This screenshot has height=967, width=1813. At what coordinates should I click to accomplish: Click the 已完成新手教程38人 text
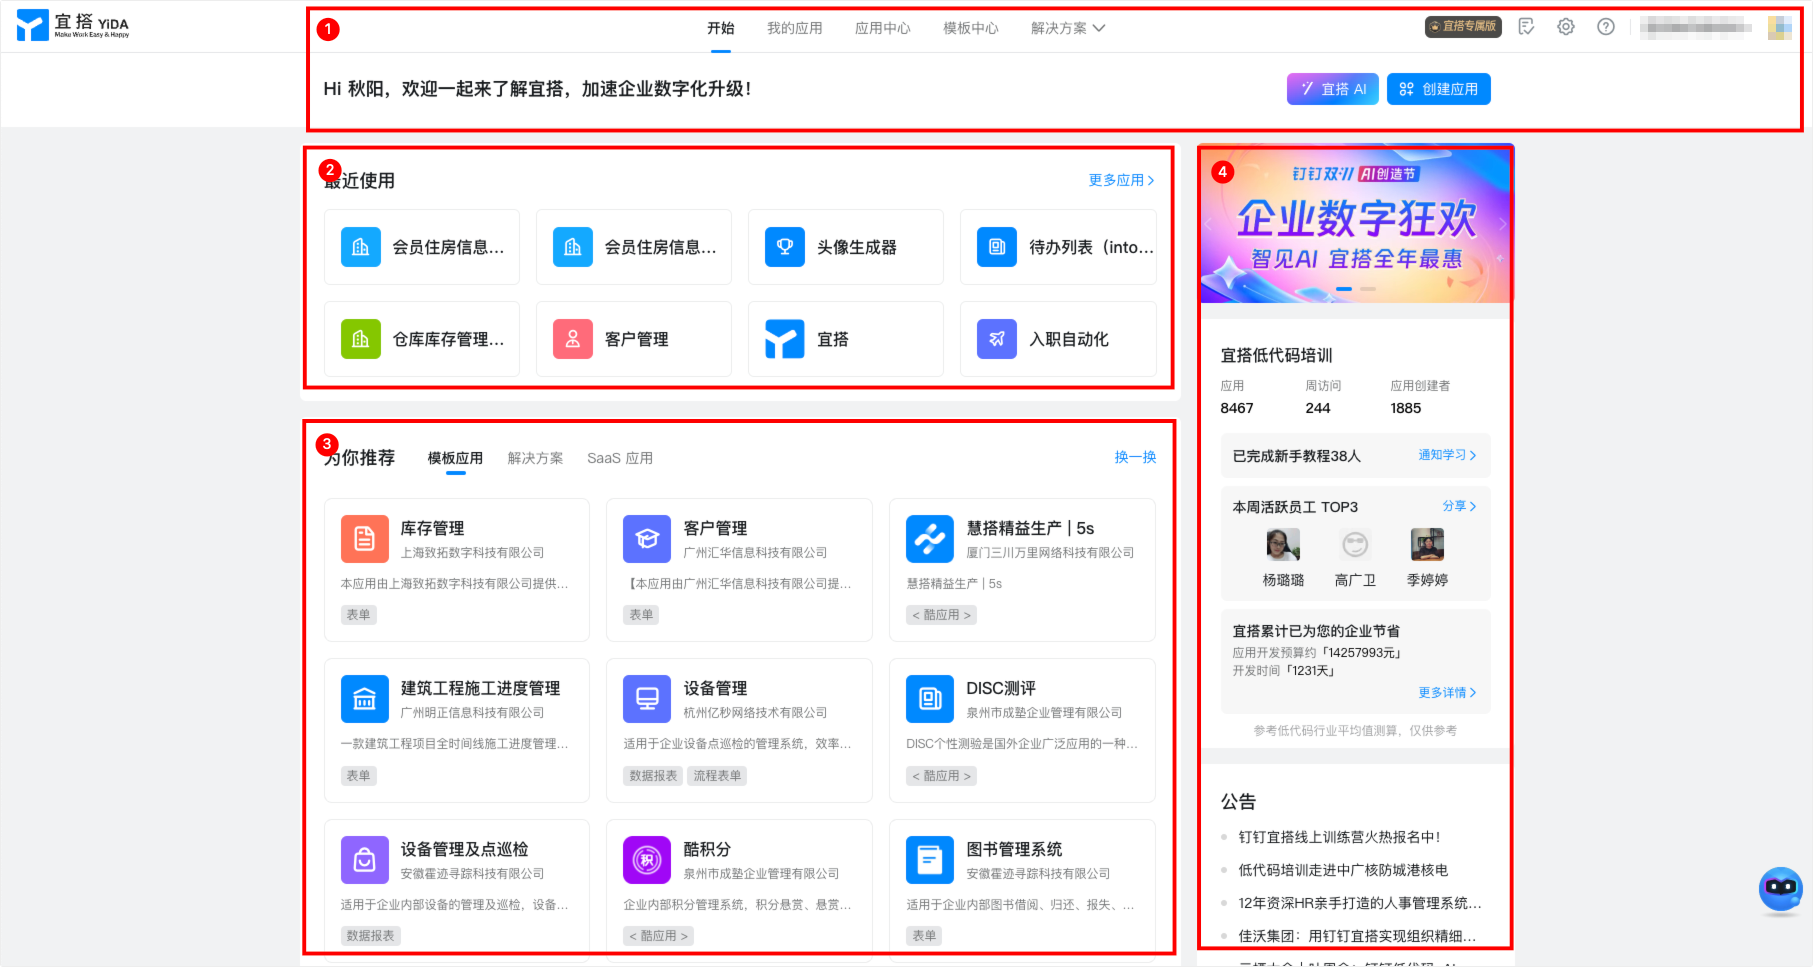click(x=1296, y=456)
